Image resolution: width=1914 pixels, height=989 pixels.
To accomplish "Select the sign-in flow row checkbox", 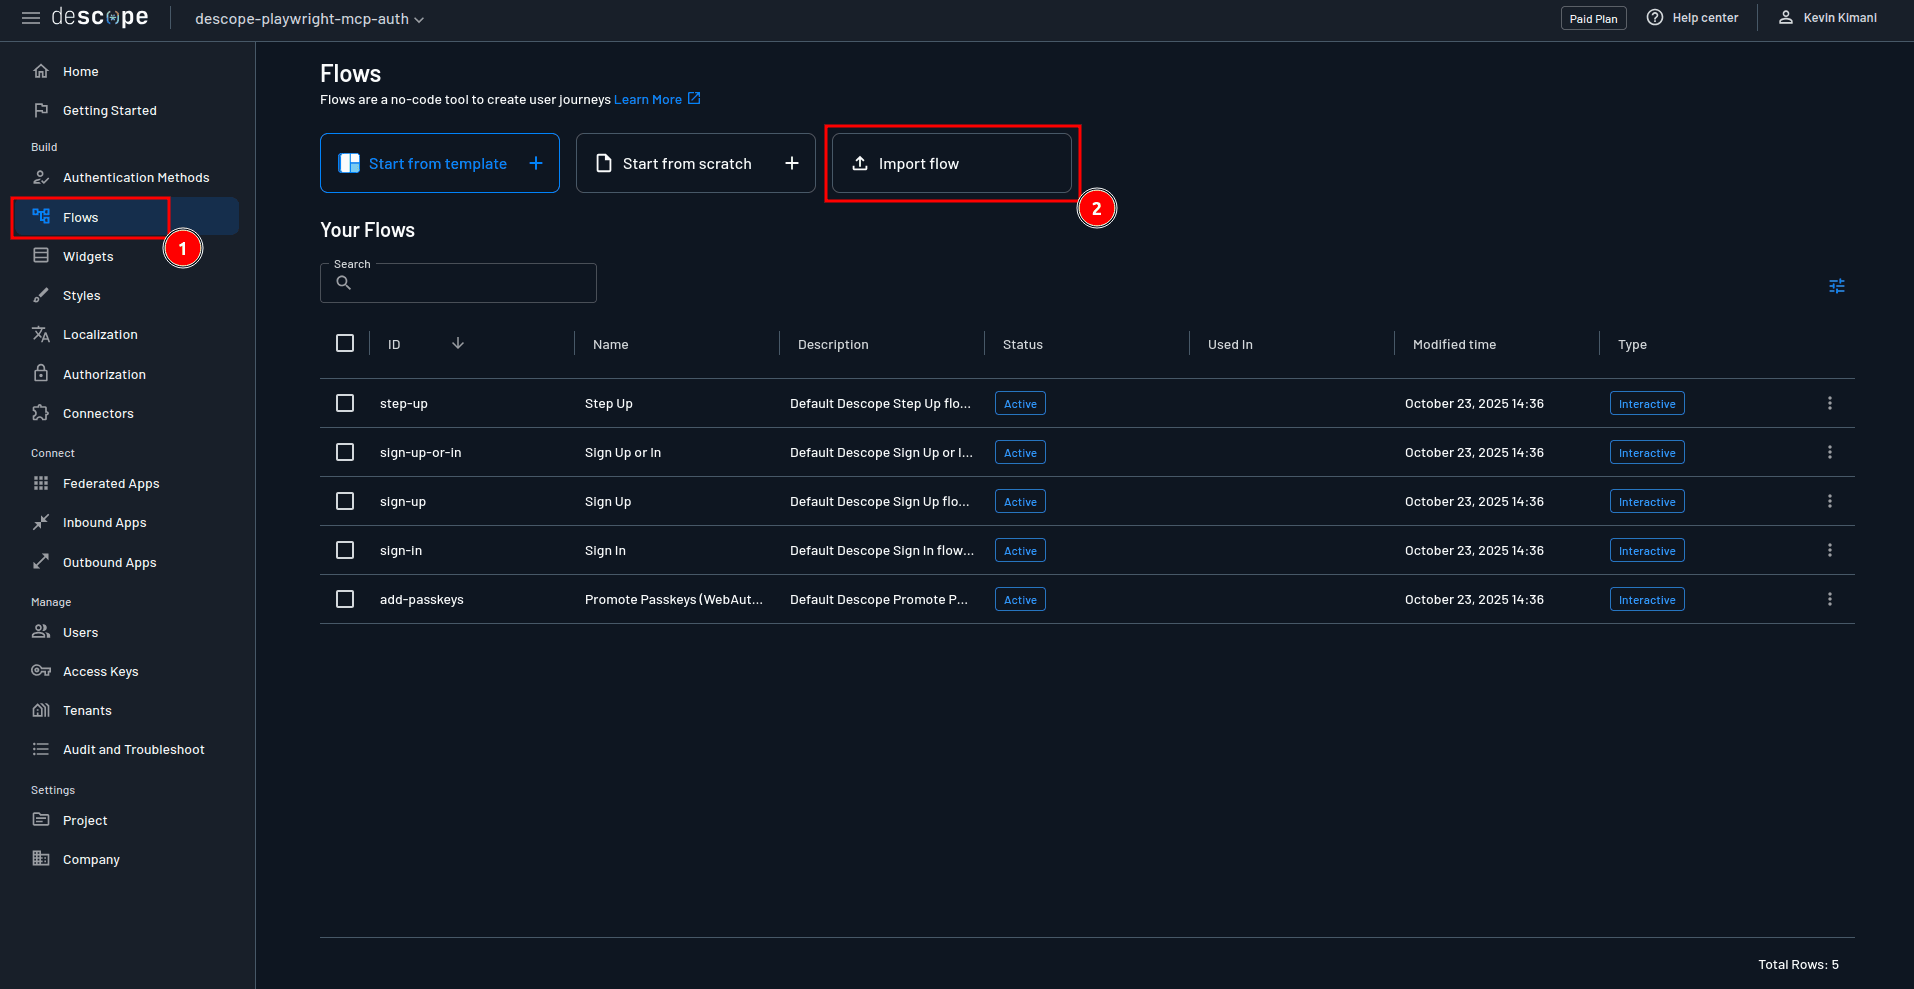I will 345,550.
